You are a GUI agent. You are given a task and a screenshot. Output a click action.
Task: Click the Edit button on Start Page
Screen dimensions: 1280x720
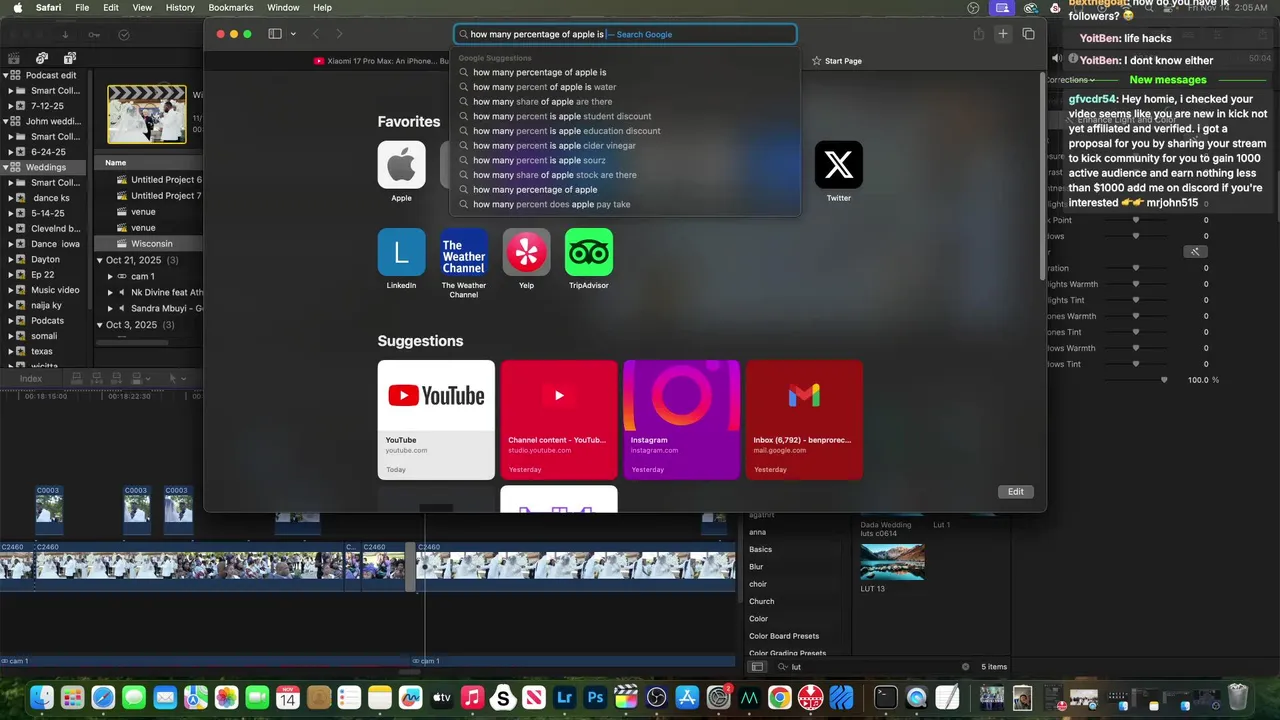(1015, 491)
